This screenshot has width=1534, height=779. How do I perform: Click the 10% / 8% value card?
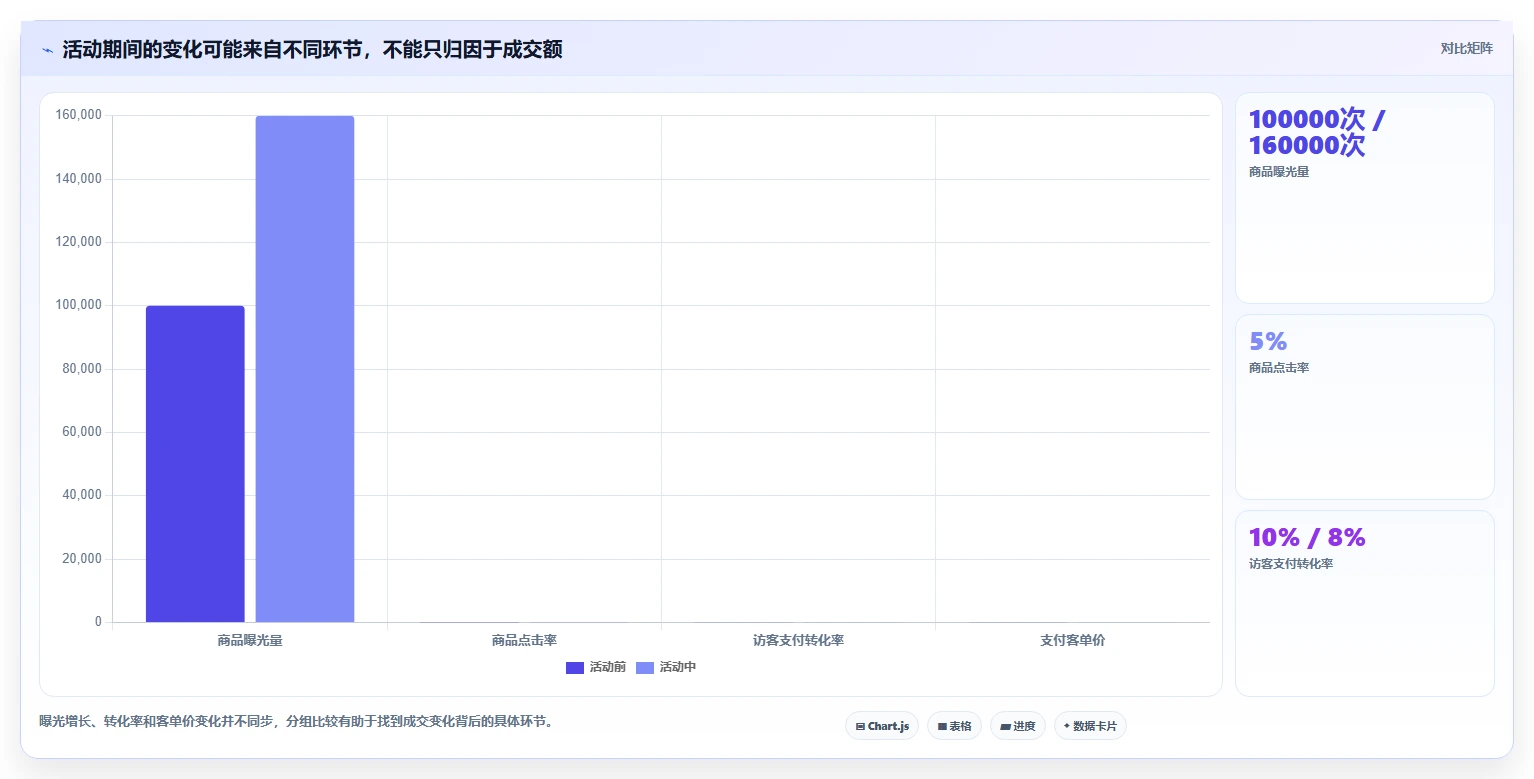pos(1365,603)
